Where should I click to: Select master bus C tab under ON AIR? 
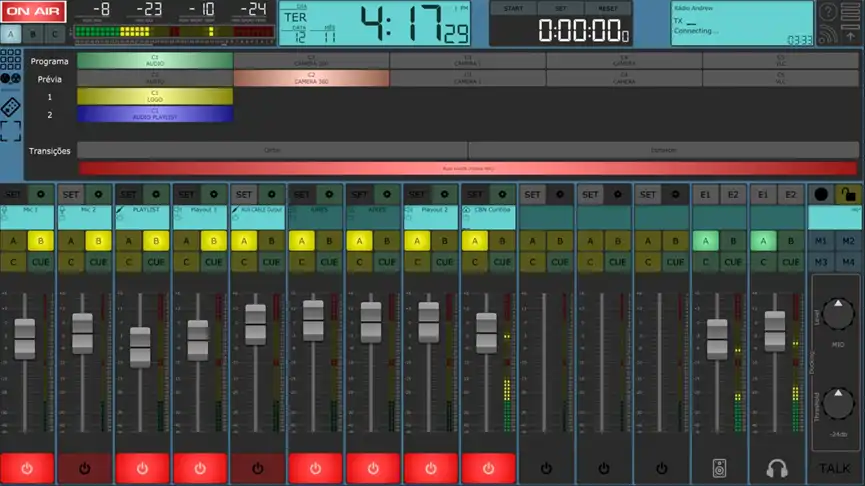pos(55,34)
